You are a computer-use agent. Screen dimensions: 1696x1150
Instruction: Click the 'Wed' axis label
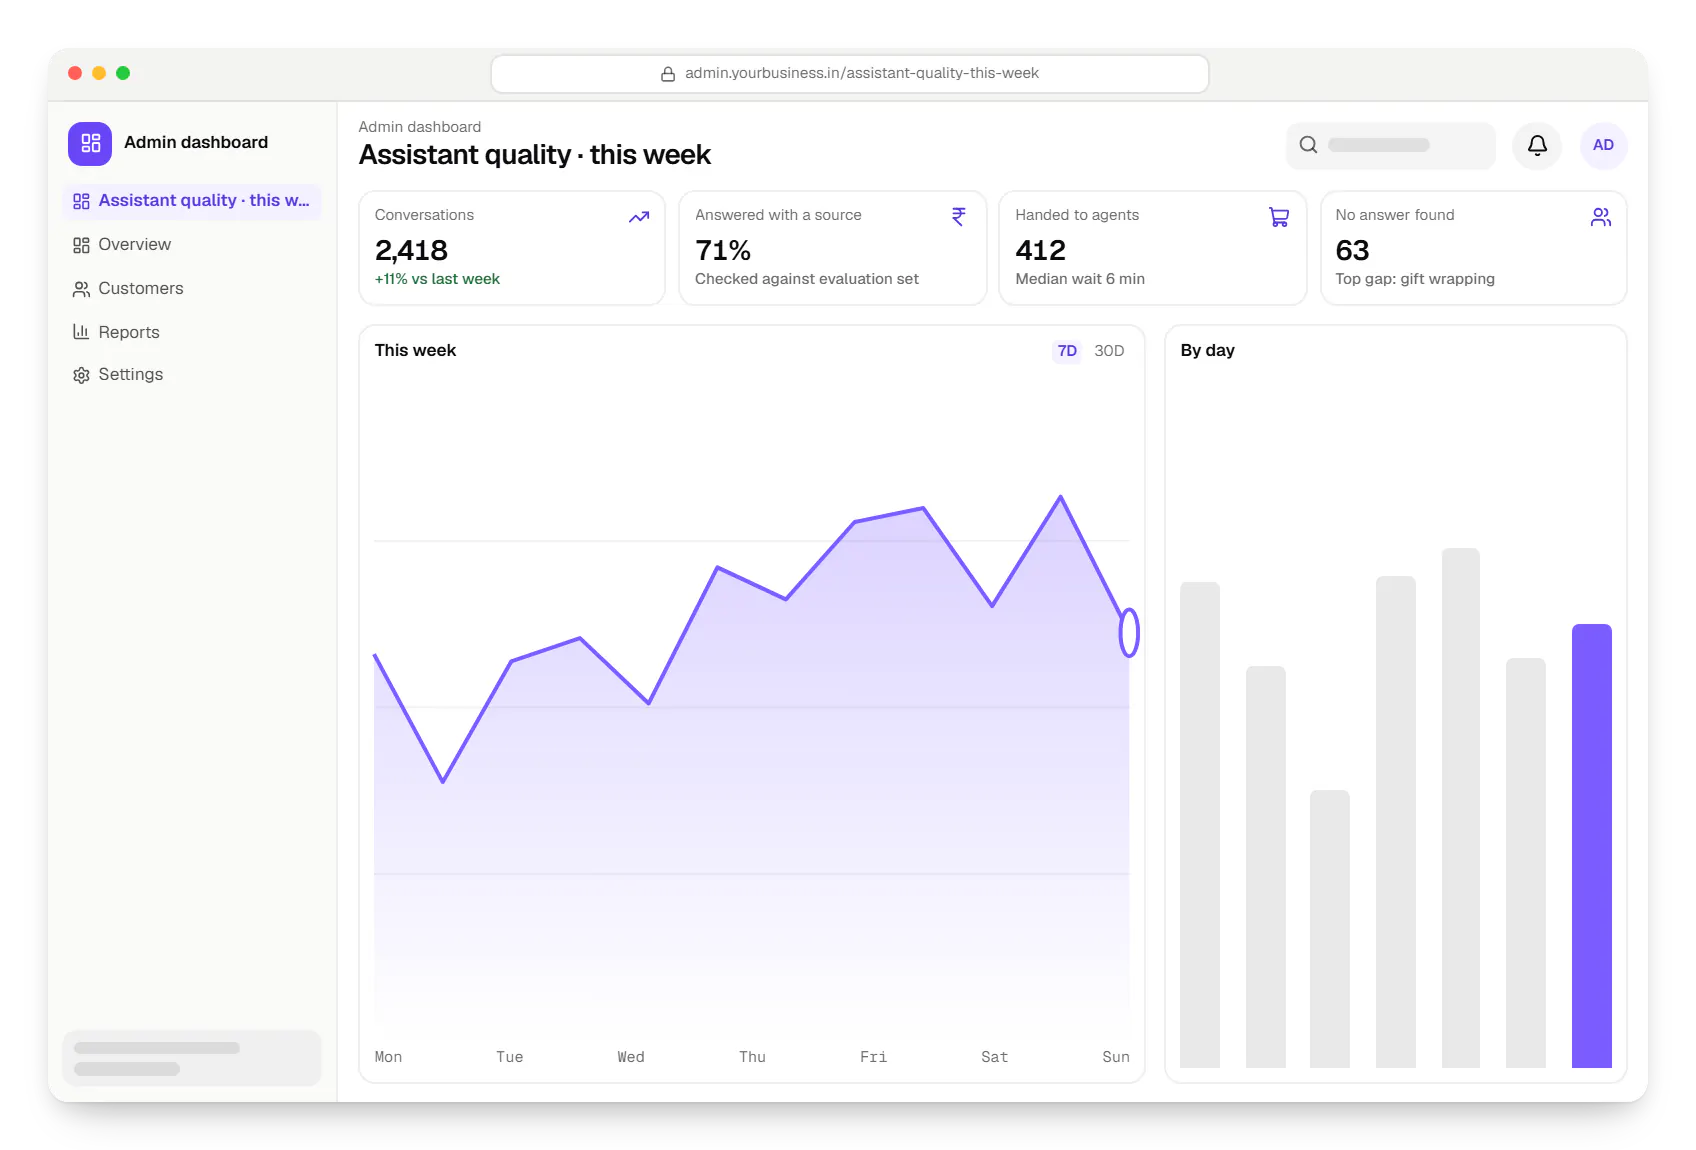(x=631, y=1057)
